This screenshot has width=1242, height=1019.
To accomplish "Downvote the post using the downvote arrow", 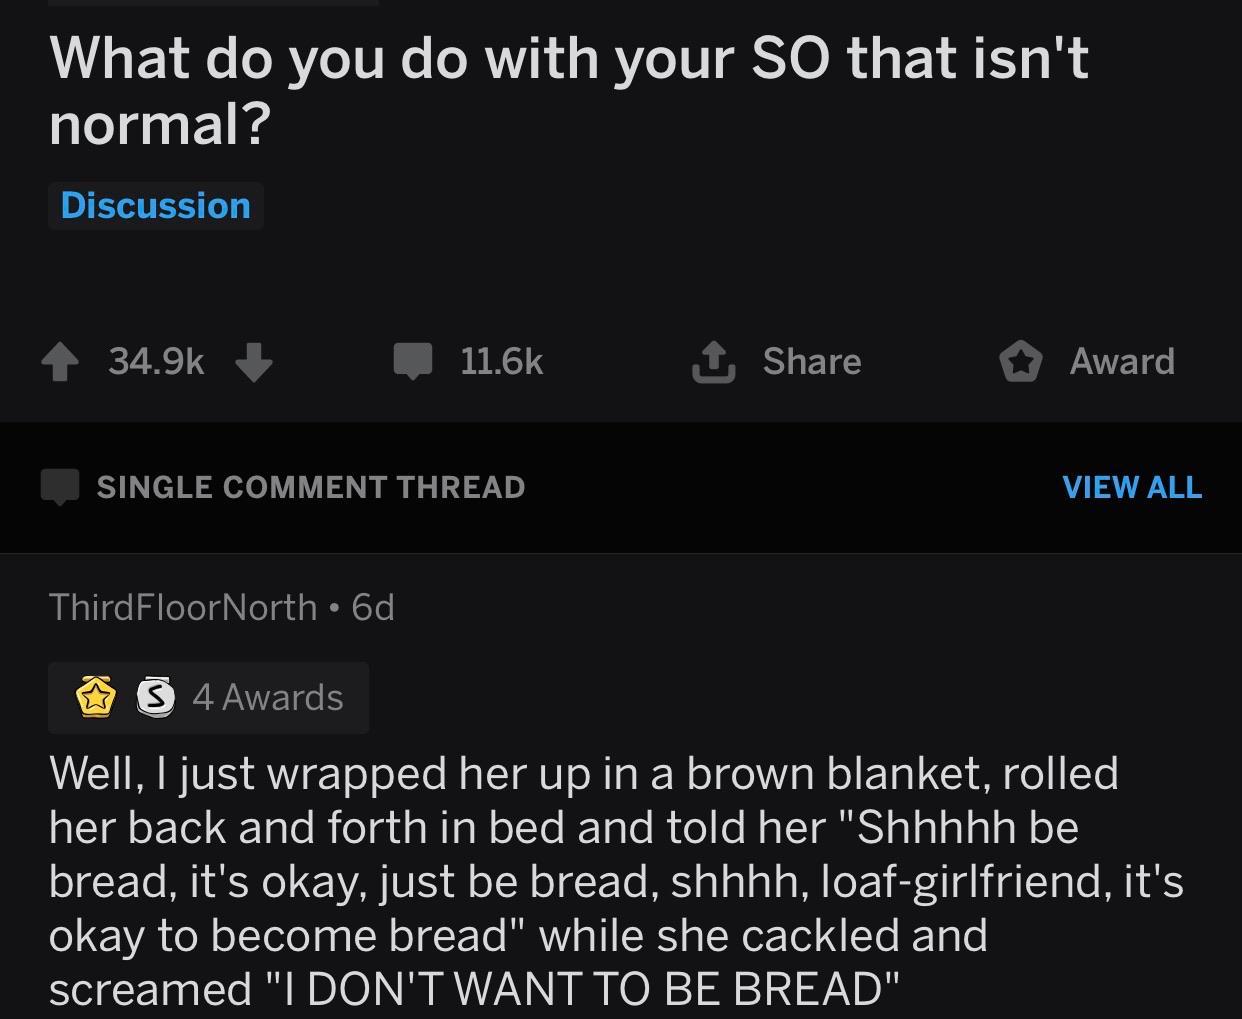I will click(x=255, y=362).
